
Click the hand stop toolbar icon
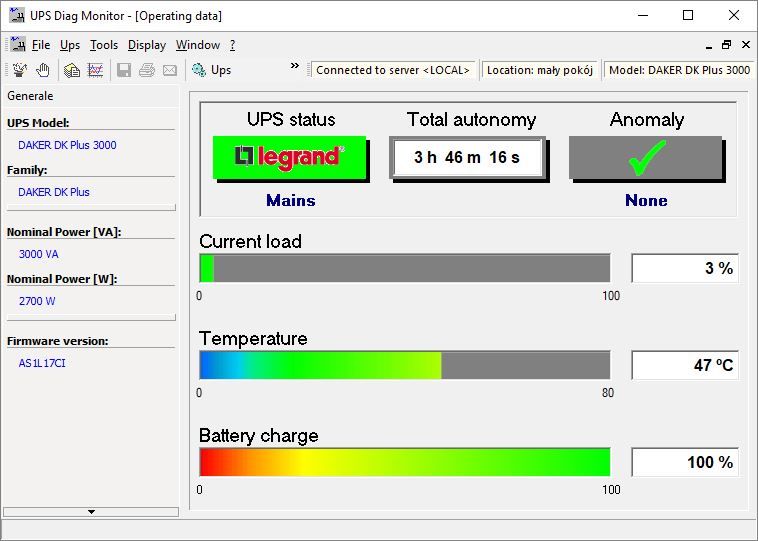[43, 70]
